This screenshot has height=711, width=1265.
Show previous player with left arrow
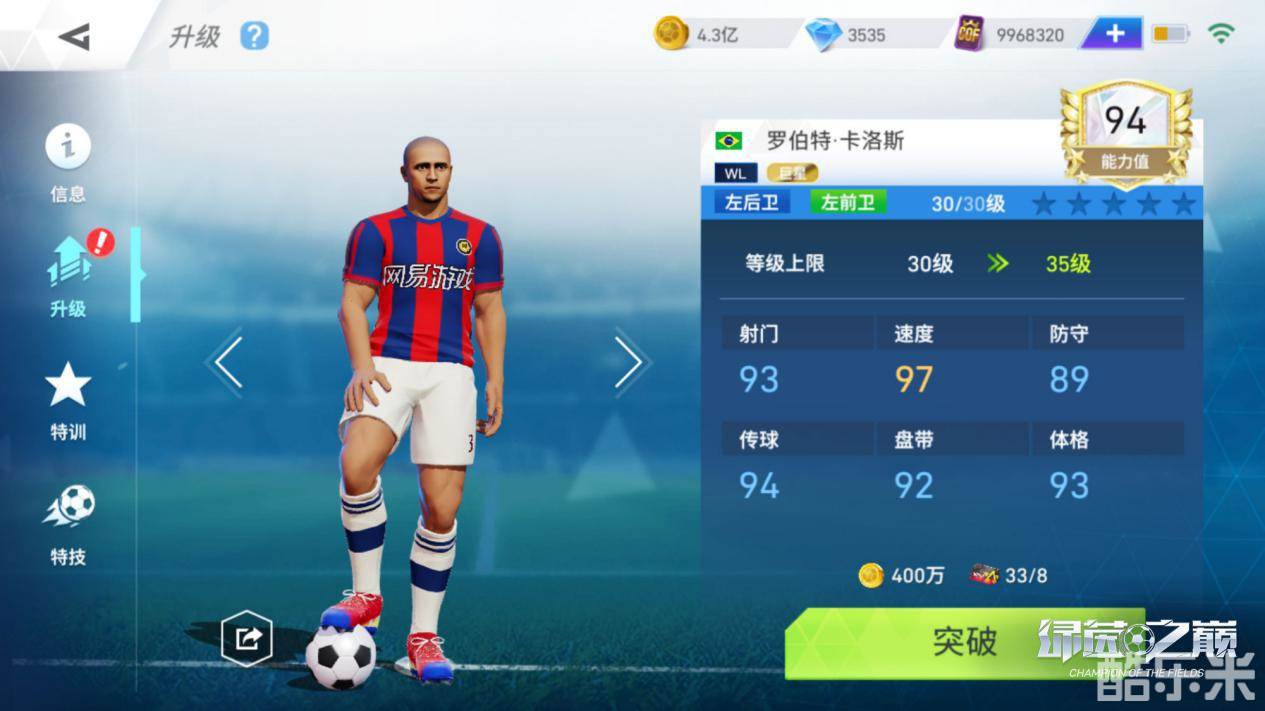pyautogui.click(x=228, y=362)
